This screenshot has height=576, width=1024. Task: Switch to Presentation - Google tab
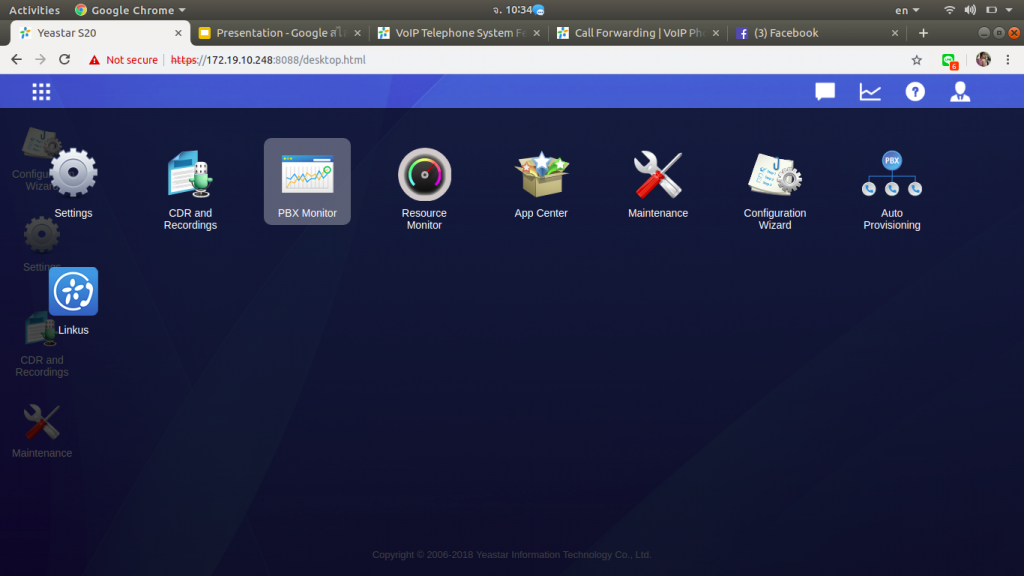click(280, 33)
